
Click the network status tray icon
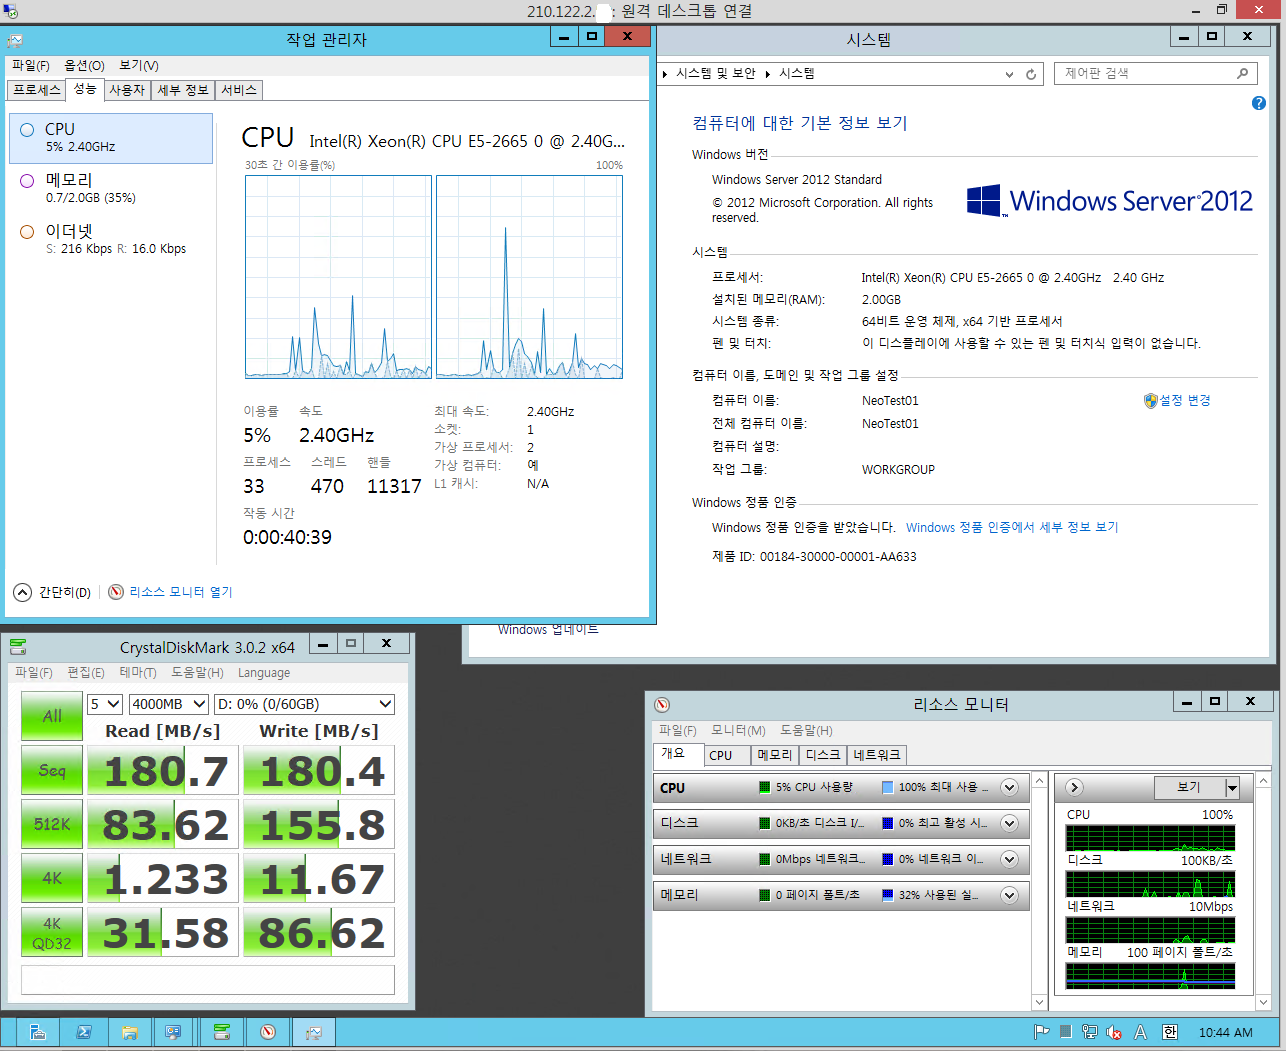pyautogui.click(x=1089, y=1032)
